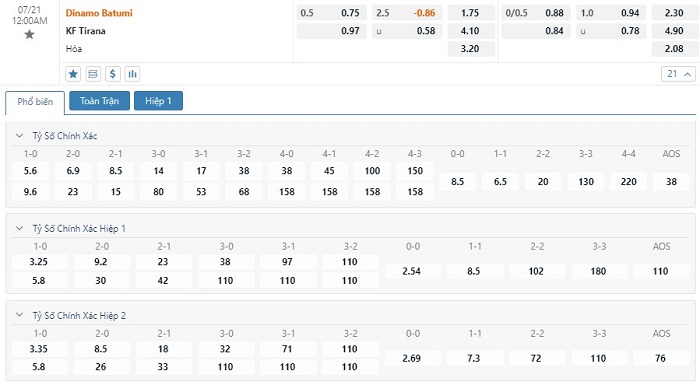Collapse the Tỷ Số Chính Xác section

[x=19, y=136]
